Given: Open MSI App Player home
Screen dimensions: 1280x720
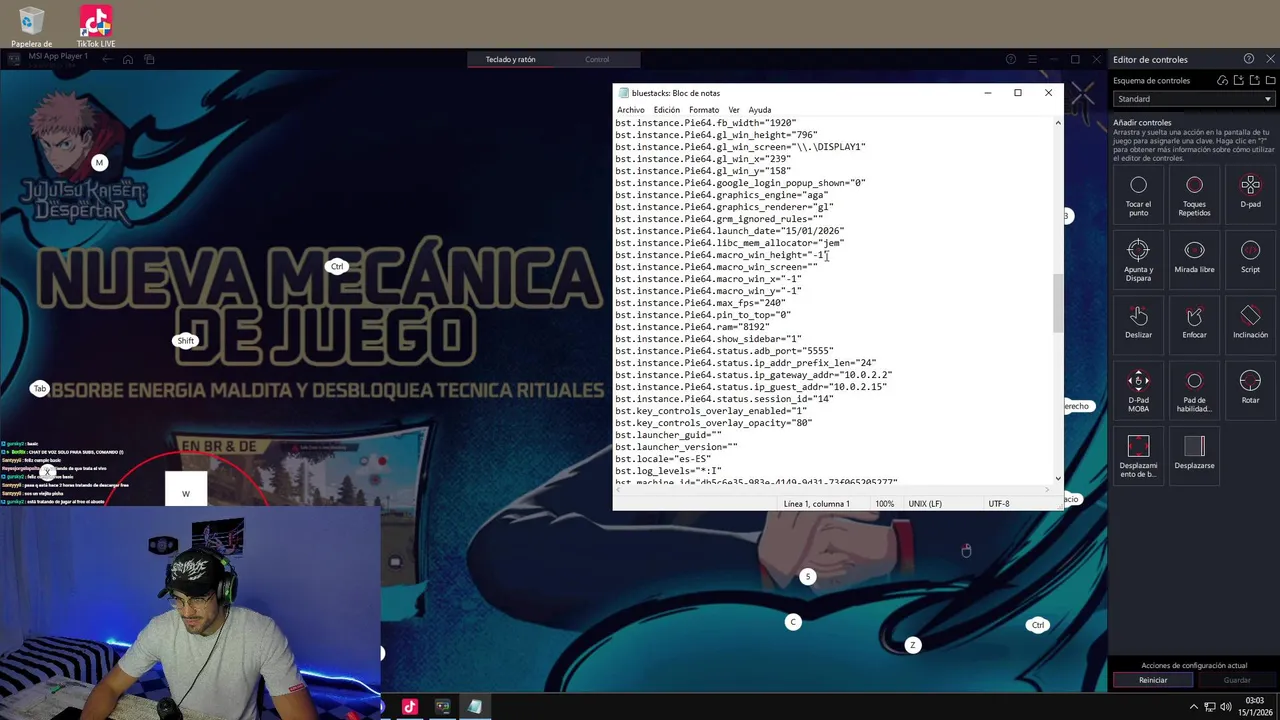Looking at the screenshot, I should click(x=128, y=59).
